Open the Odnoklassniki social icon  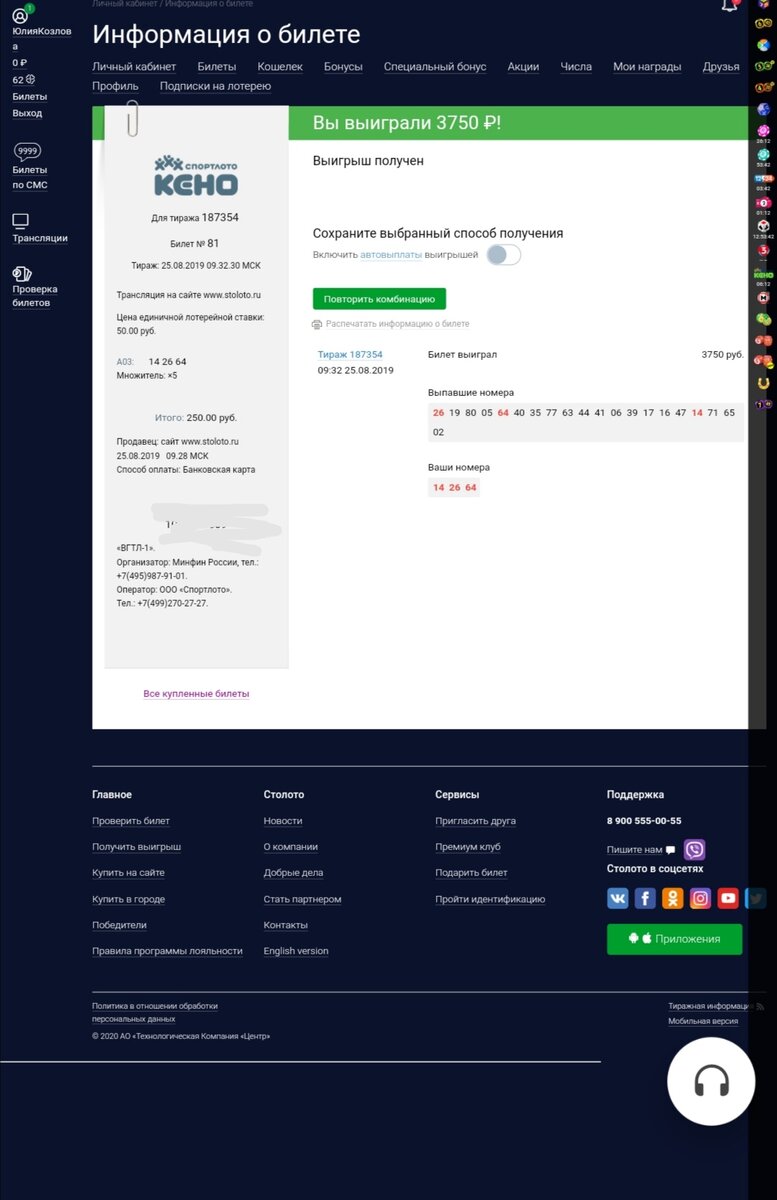click(x=673, y=898)
